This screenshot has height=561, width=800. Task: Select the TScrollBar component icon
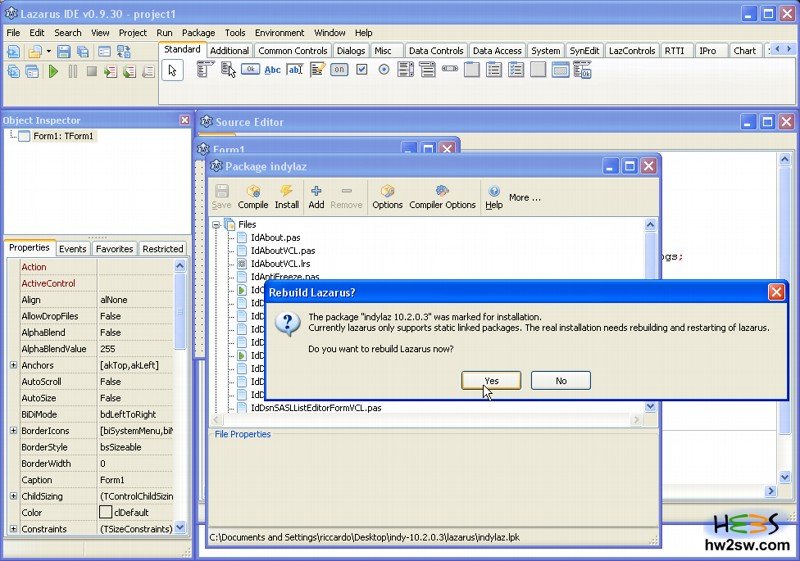pos(449,68)
